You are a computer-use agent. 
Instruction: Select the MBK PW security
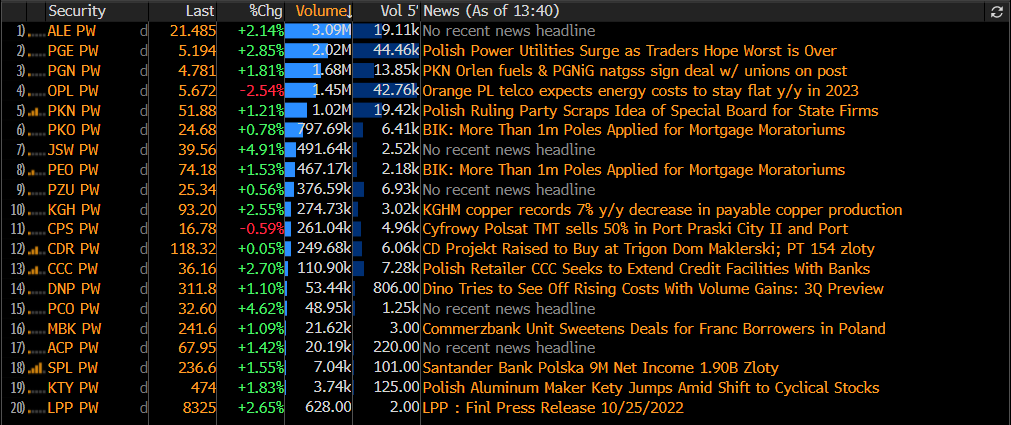(74, 329)
